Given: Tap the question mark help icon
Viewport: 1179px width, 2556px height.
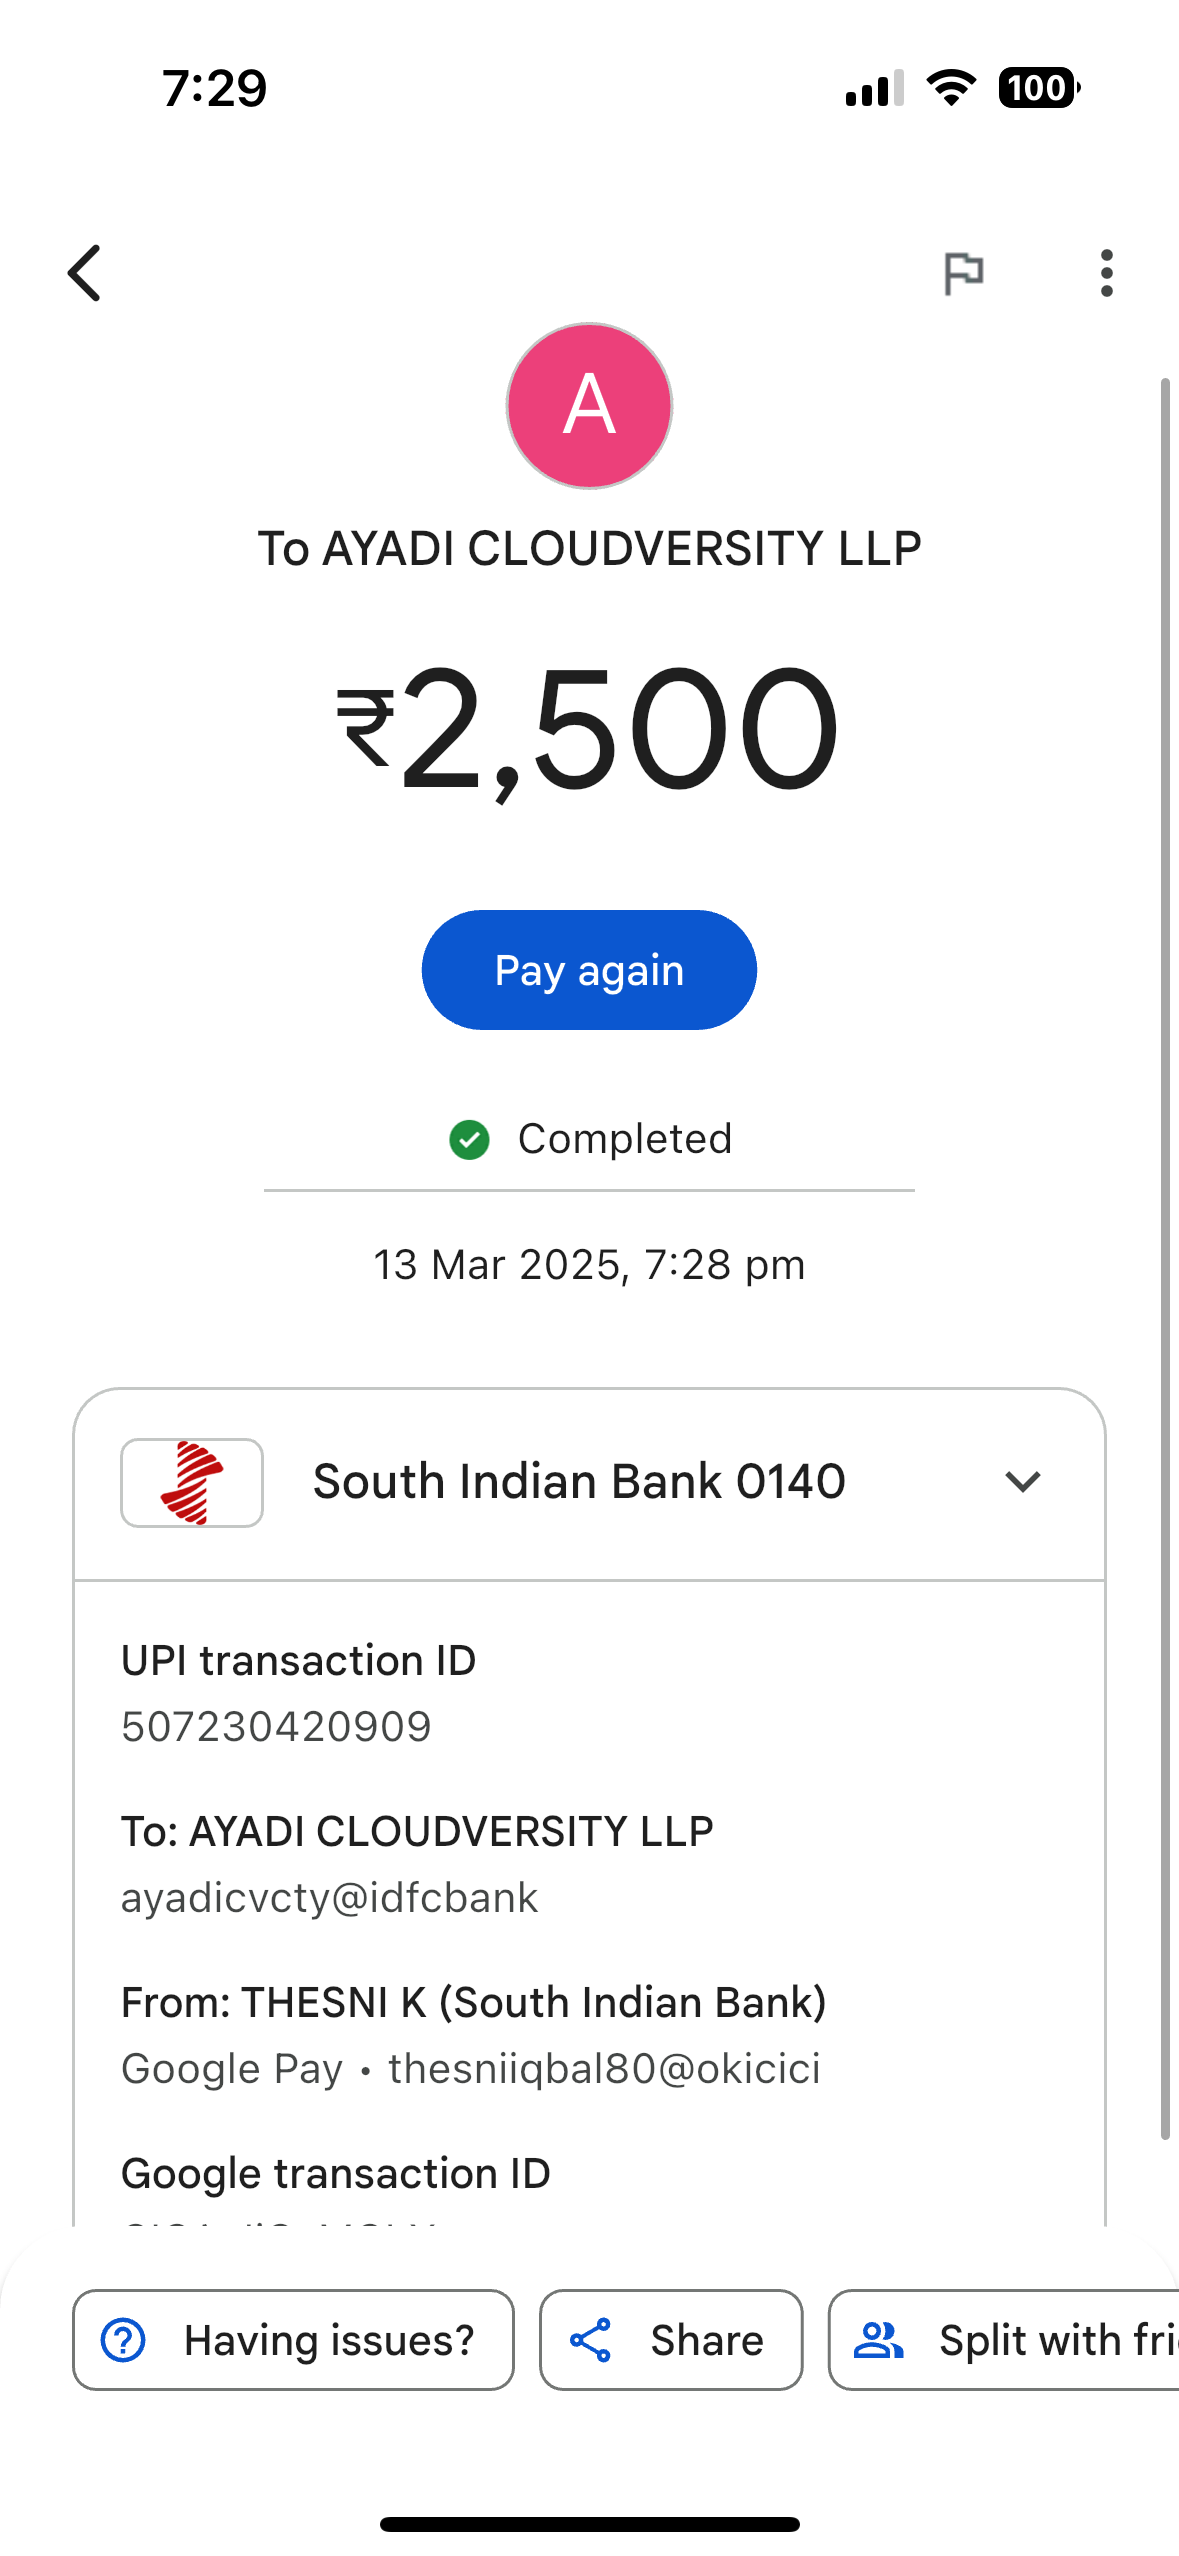Looking at the screenshot, I should tap(124, 2340).
